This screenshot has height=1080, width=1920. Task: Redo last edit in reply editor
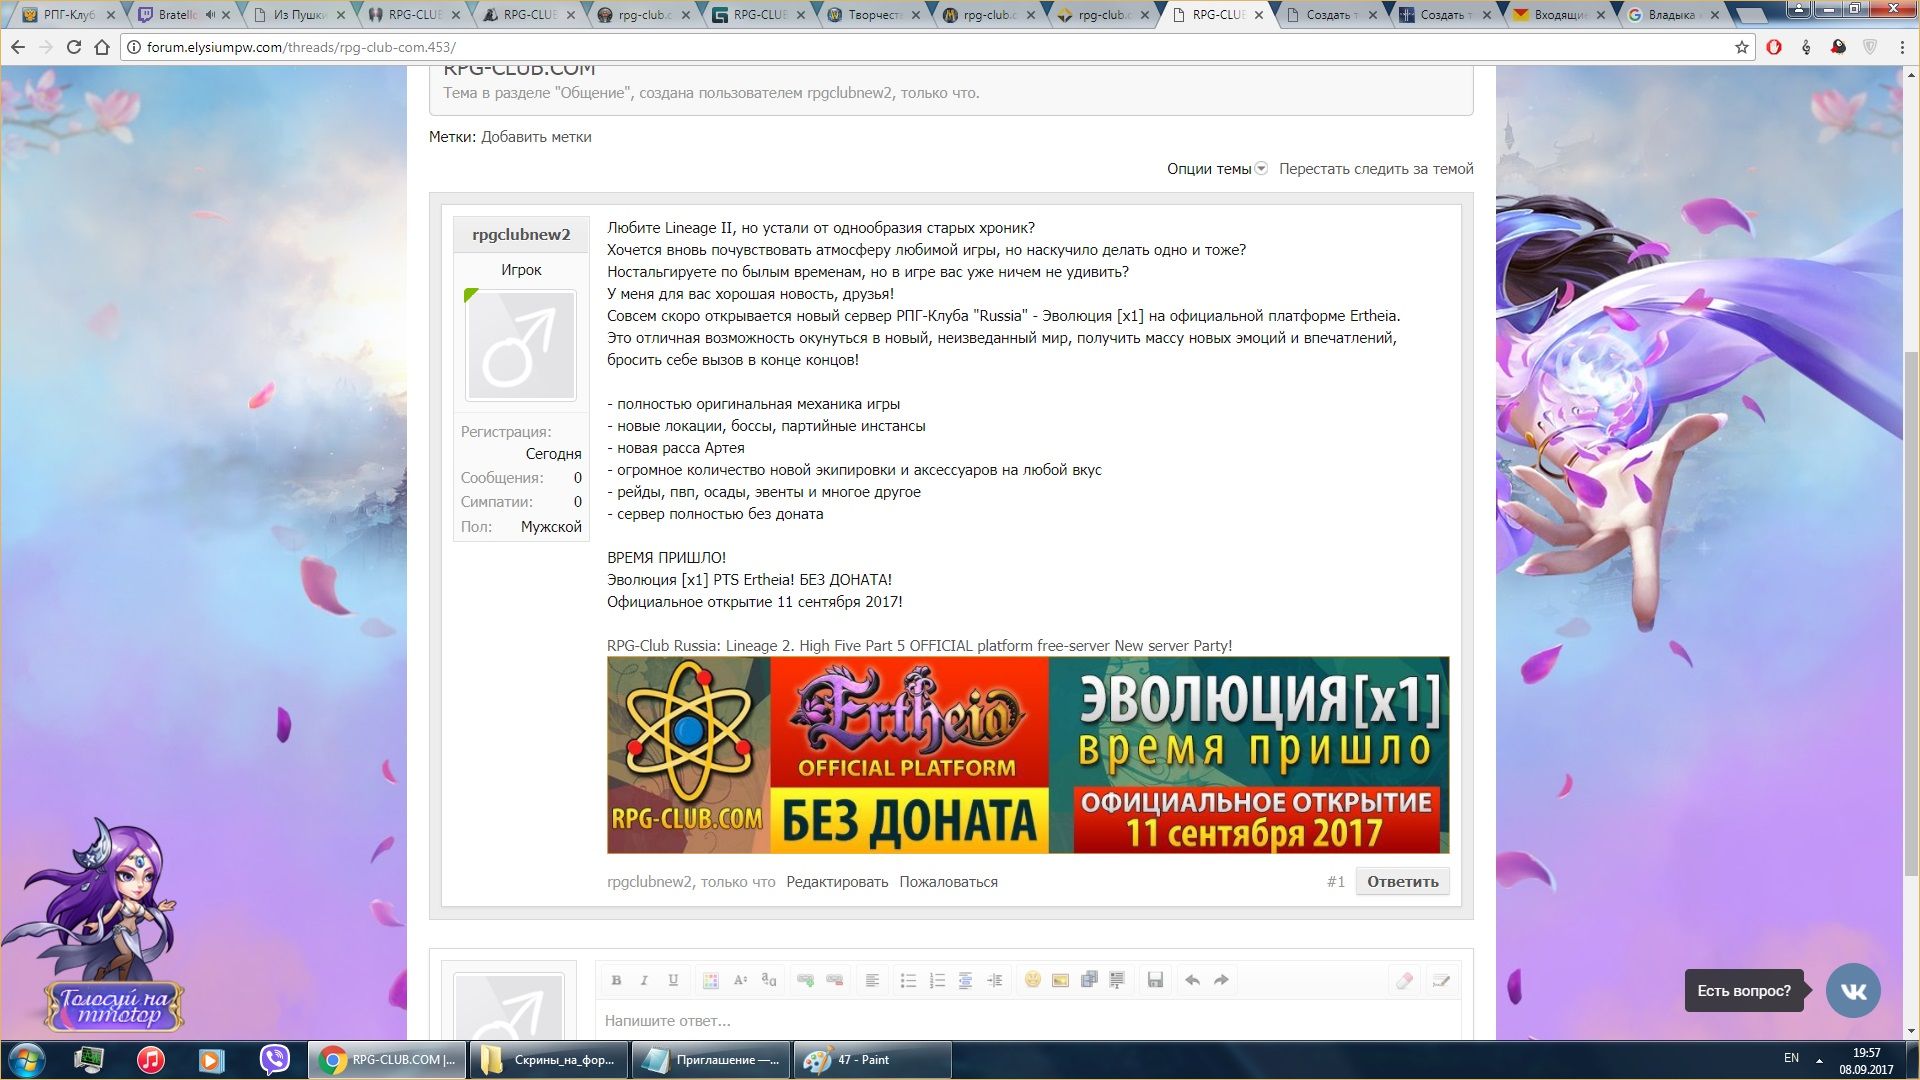1221,980
